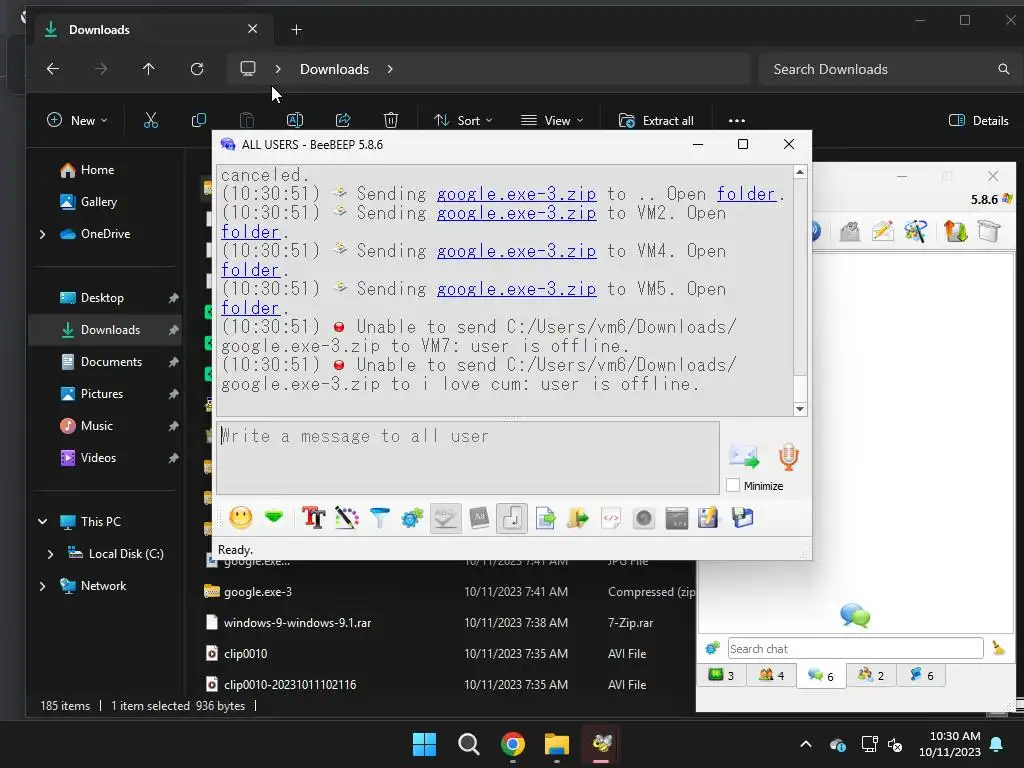
Task: Click the floppy-with-pencil save icon
Action: [x=709, y=518]
